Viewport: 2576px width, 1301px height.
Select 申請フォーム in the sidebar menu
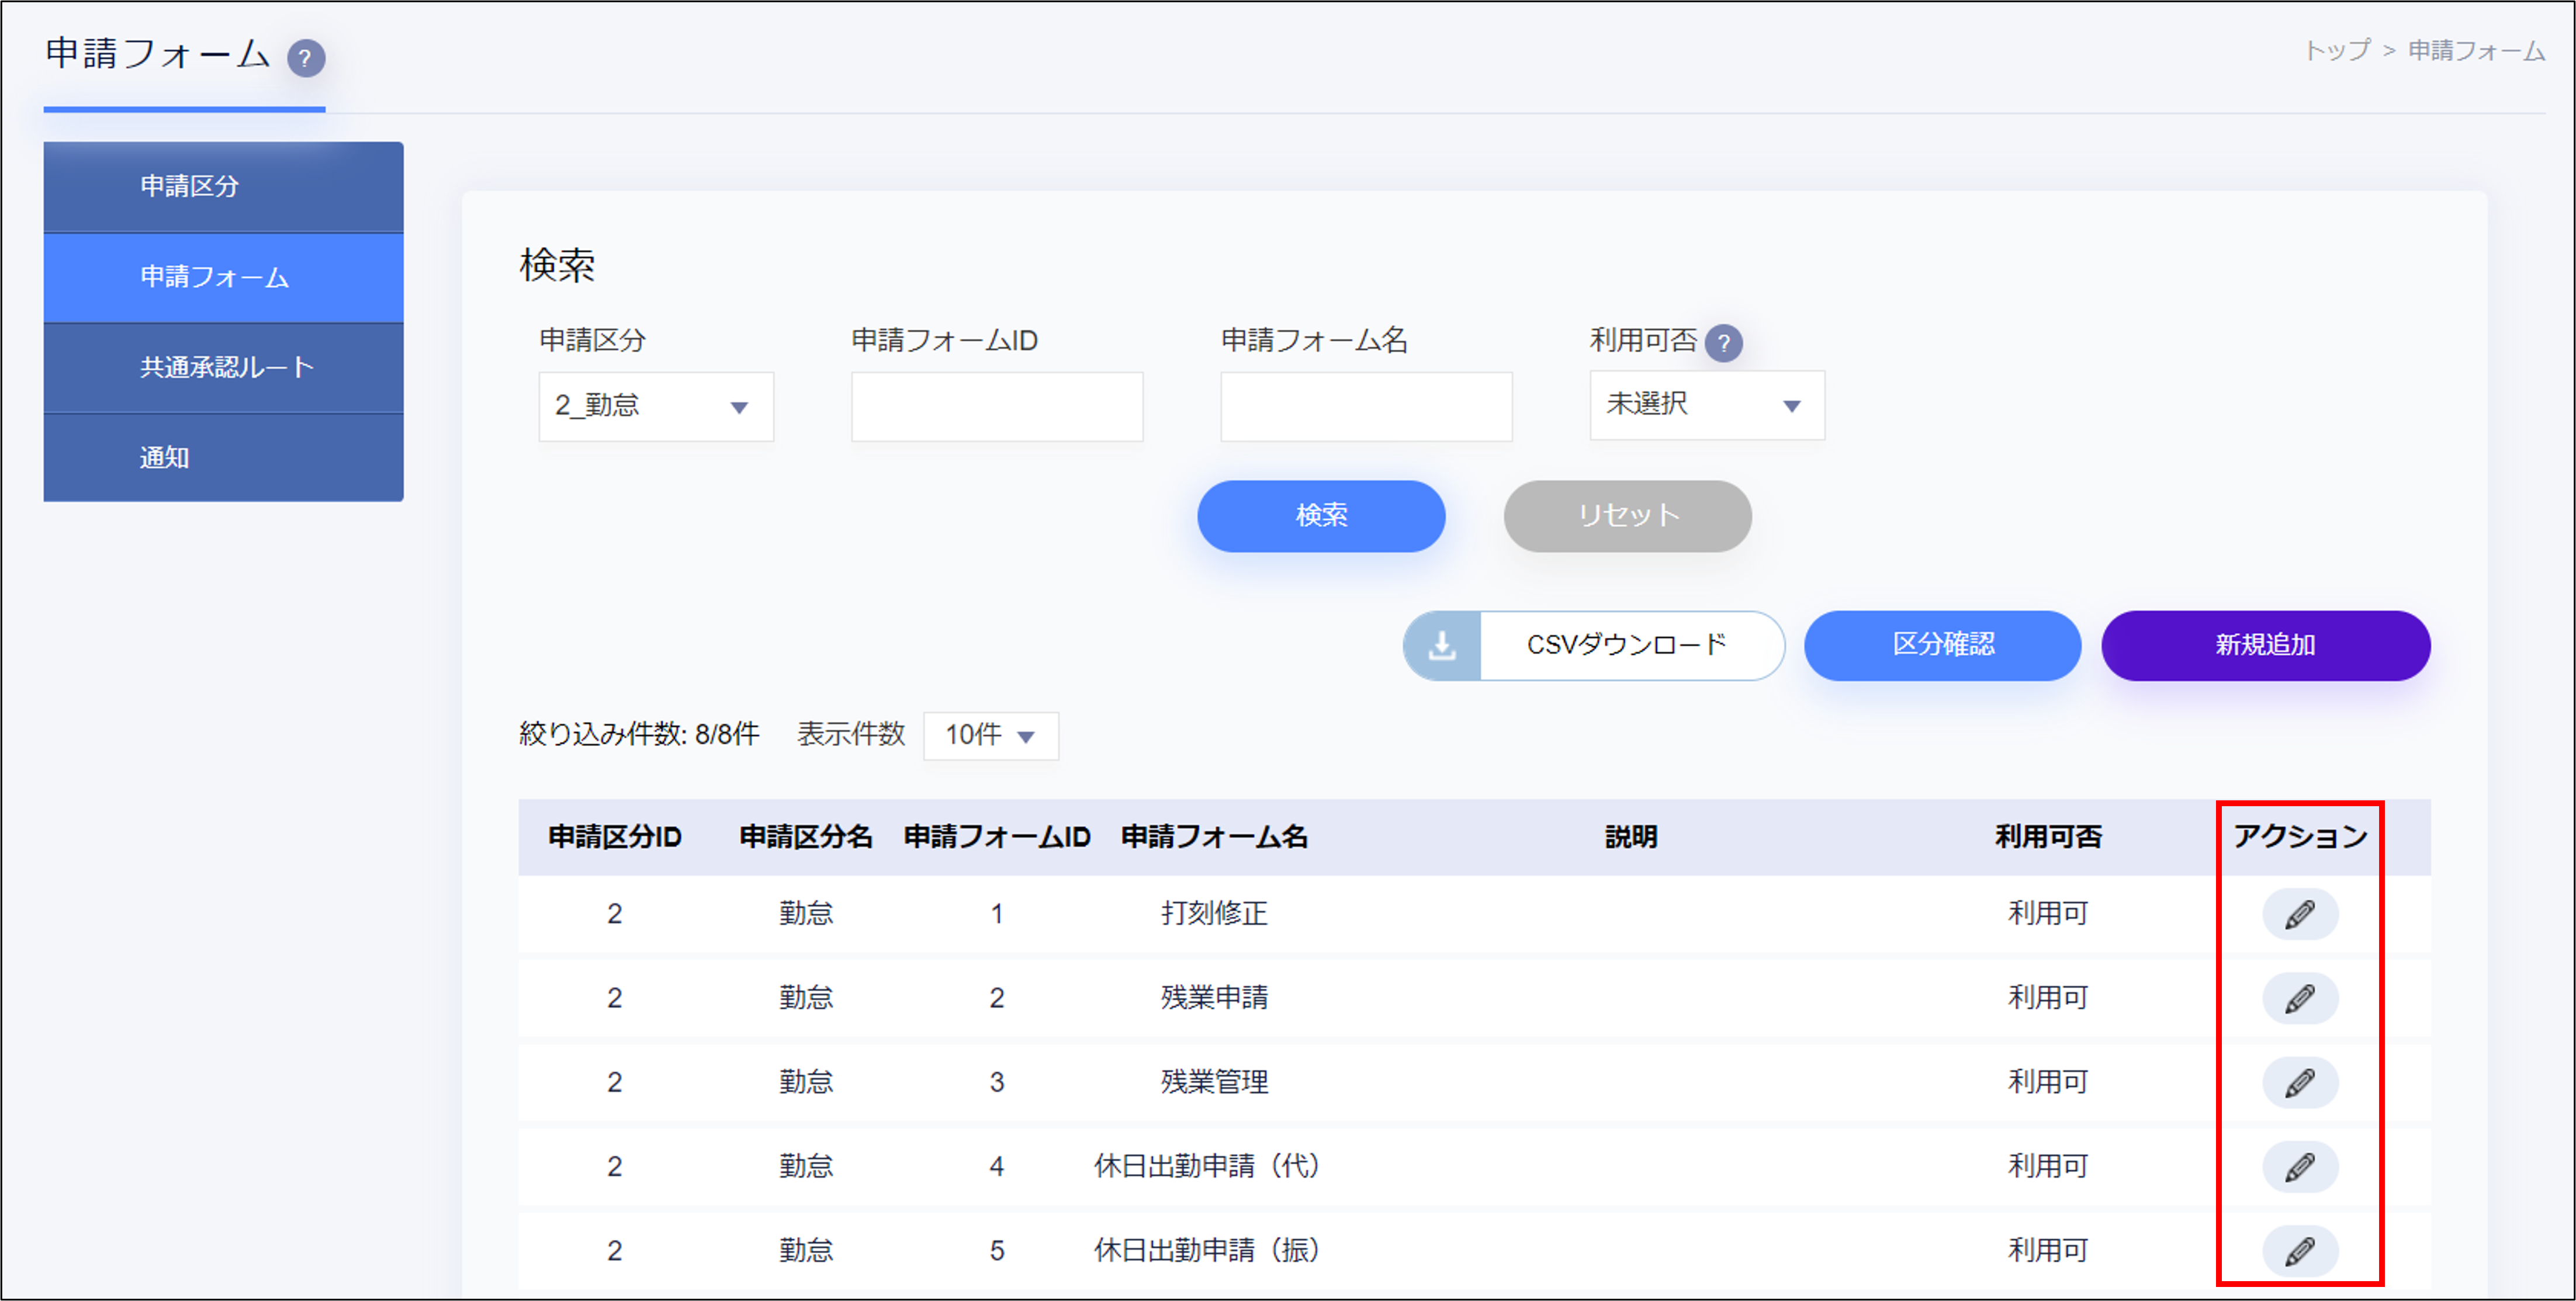224,277
